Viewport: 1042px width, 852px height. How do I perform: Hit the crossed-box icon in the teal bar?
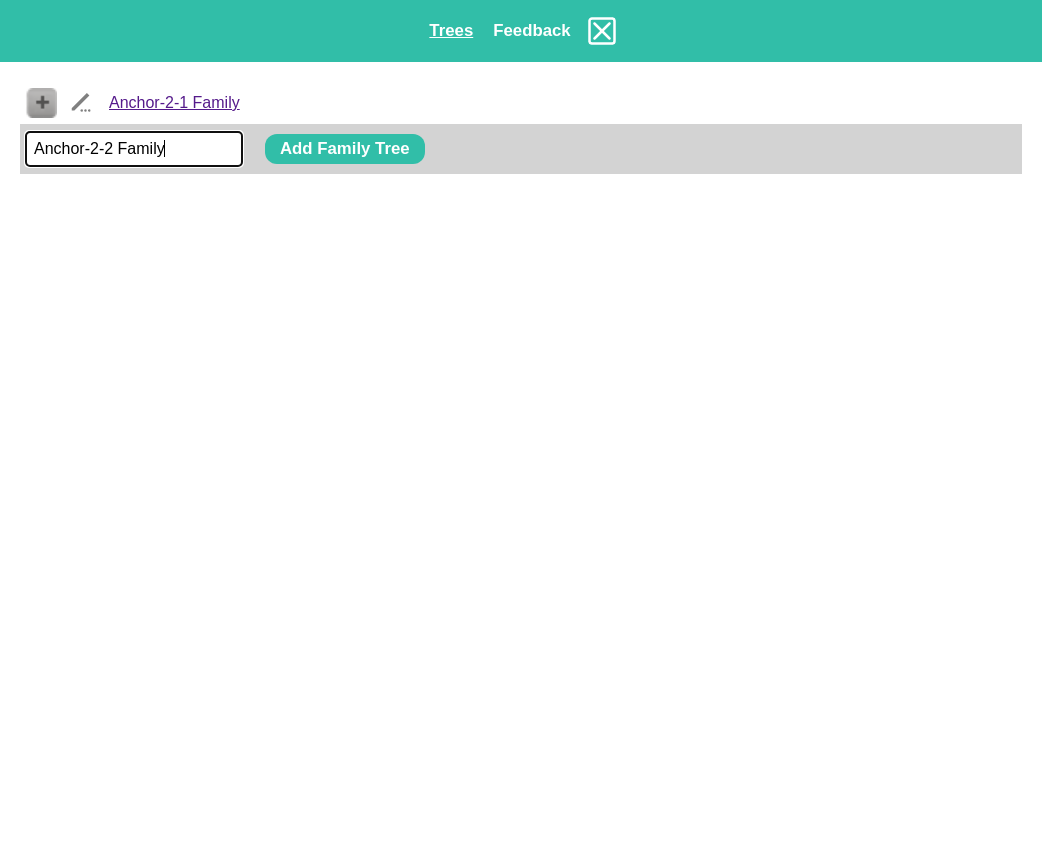602,31
